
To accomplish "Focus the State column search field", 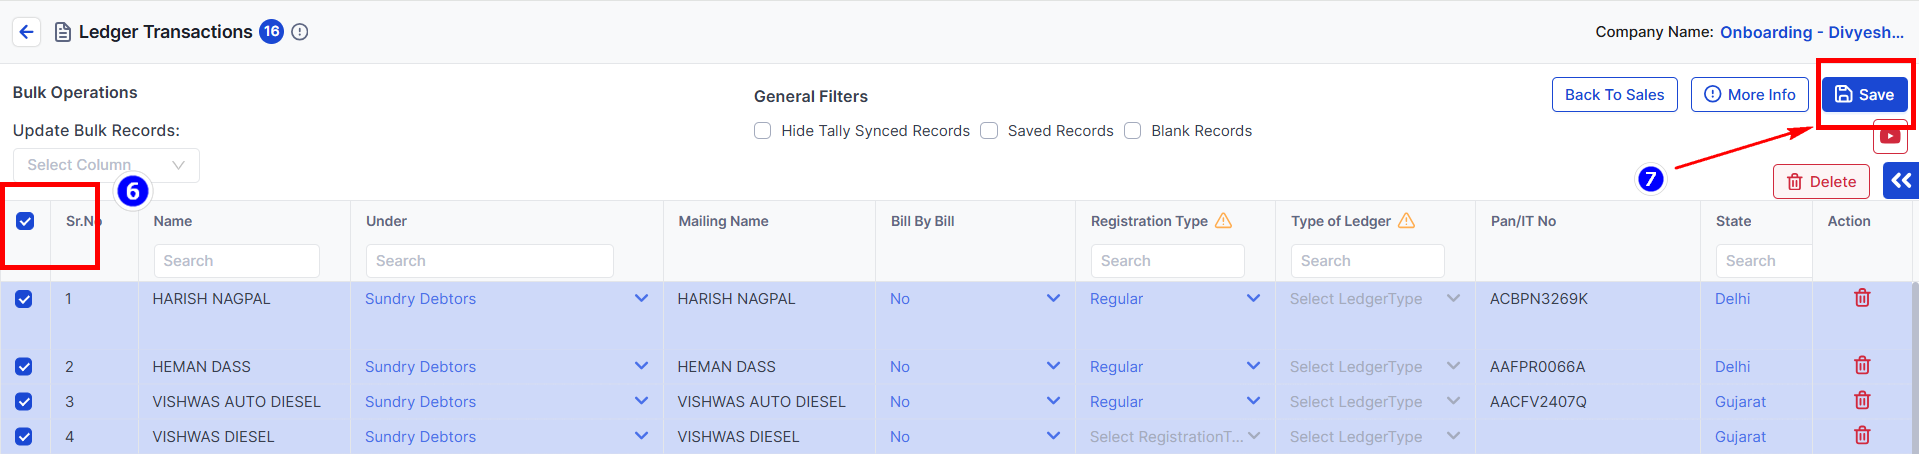I will coord(1764,261).
